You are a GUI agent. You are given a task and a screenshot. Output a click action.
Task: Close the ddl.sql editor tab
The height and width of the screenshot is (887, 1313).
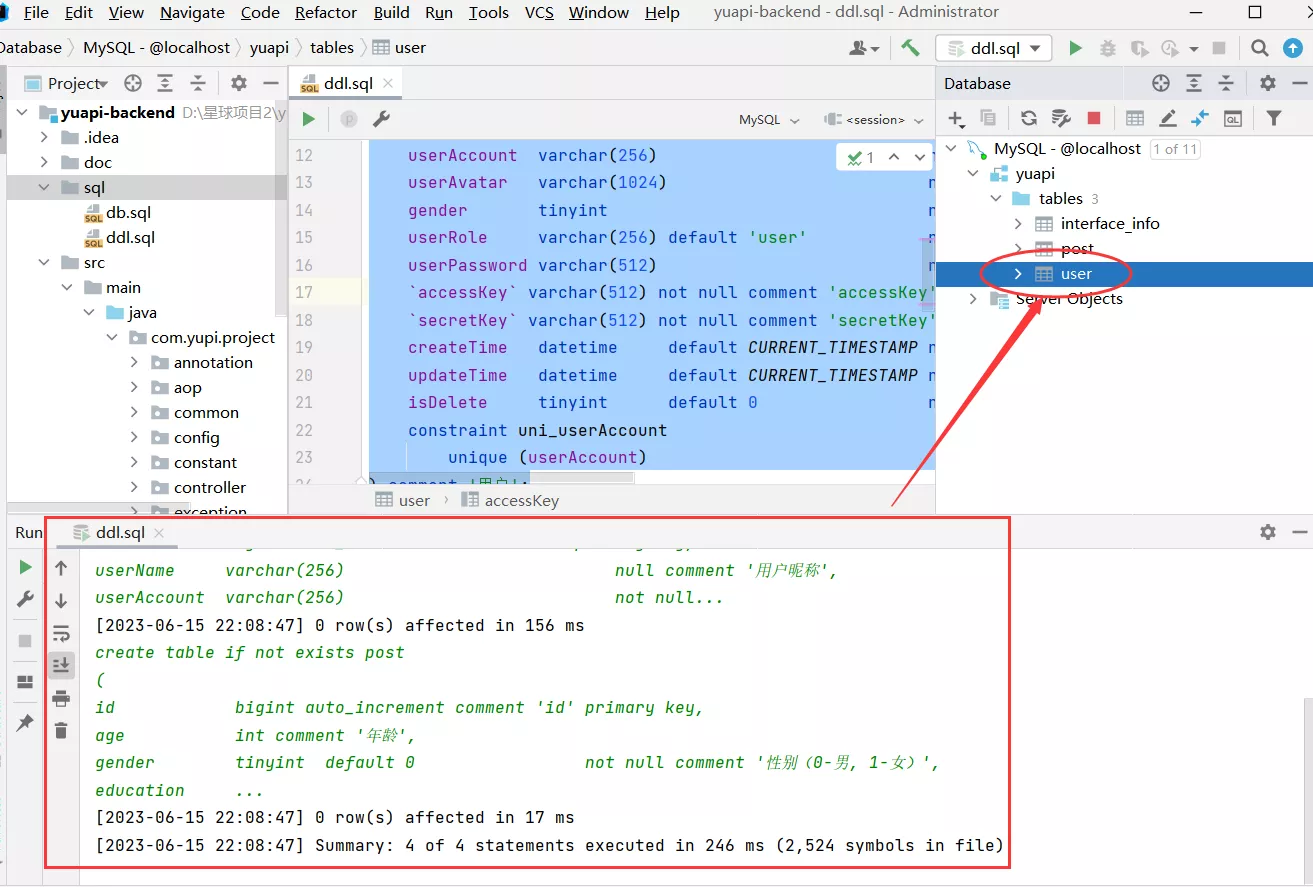(x=388, y=83)
